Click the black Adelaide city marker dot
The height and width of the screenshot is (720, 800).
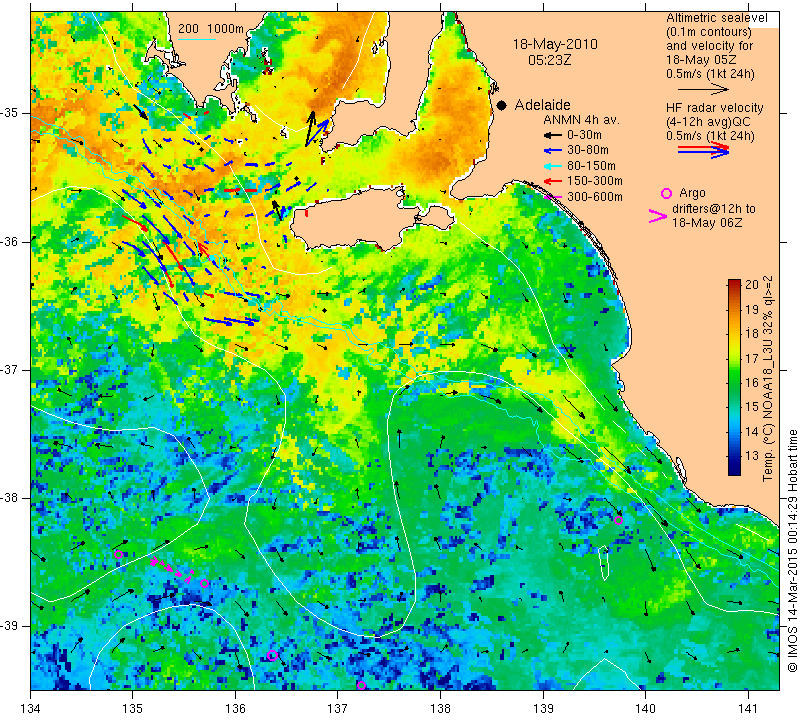click(502, 105)
